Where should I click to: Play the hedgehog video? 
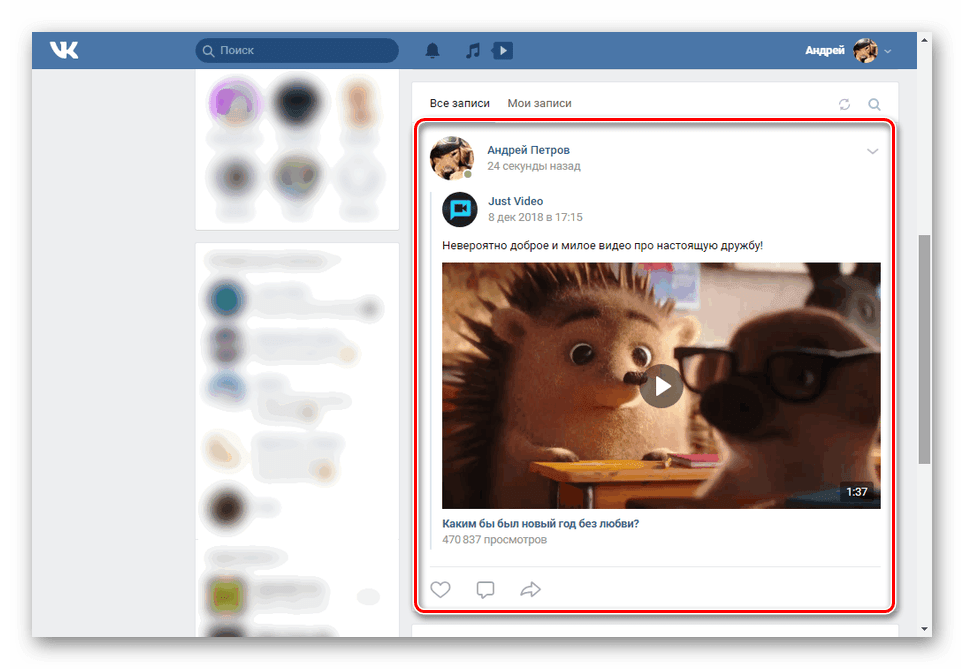click(x=661, y=386)
